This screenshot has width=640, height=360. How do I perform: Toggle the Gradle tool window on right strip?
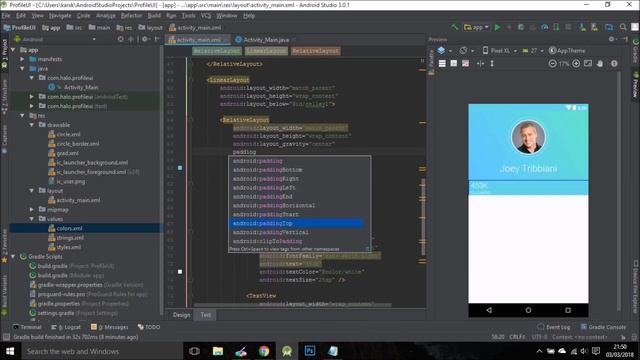[635, 51]
